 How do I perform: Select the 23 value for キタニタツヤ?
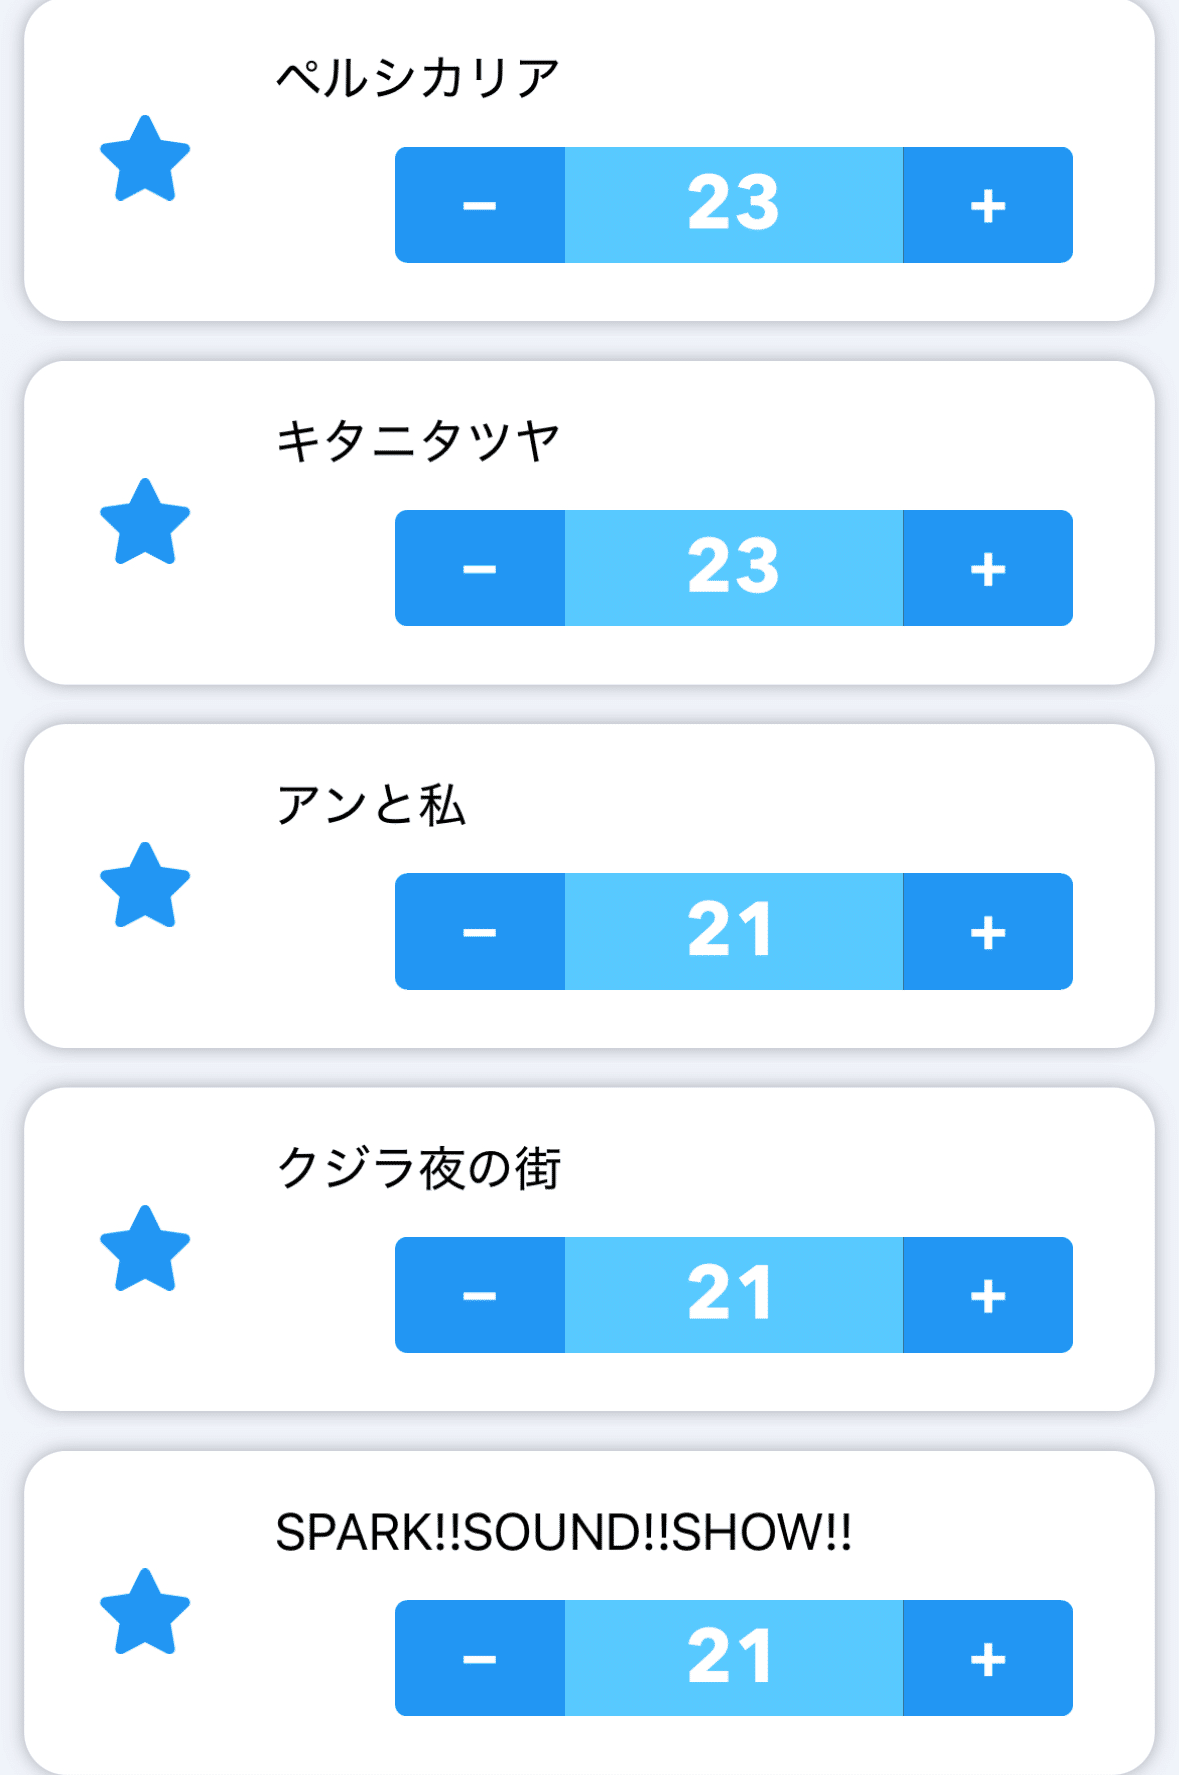coord(733,568)
